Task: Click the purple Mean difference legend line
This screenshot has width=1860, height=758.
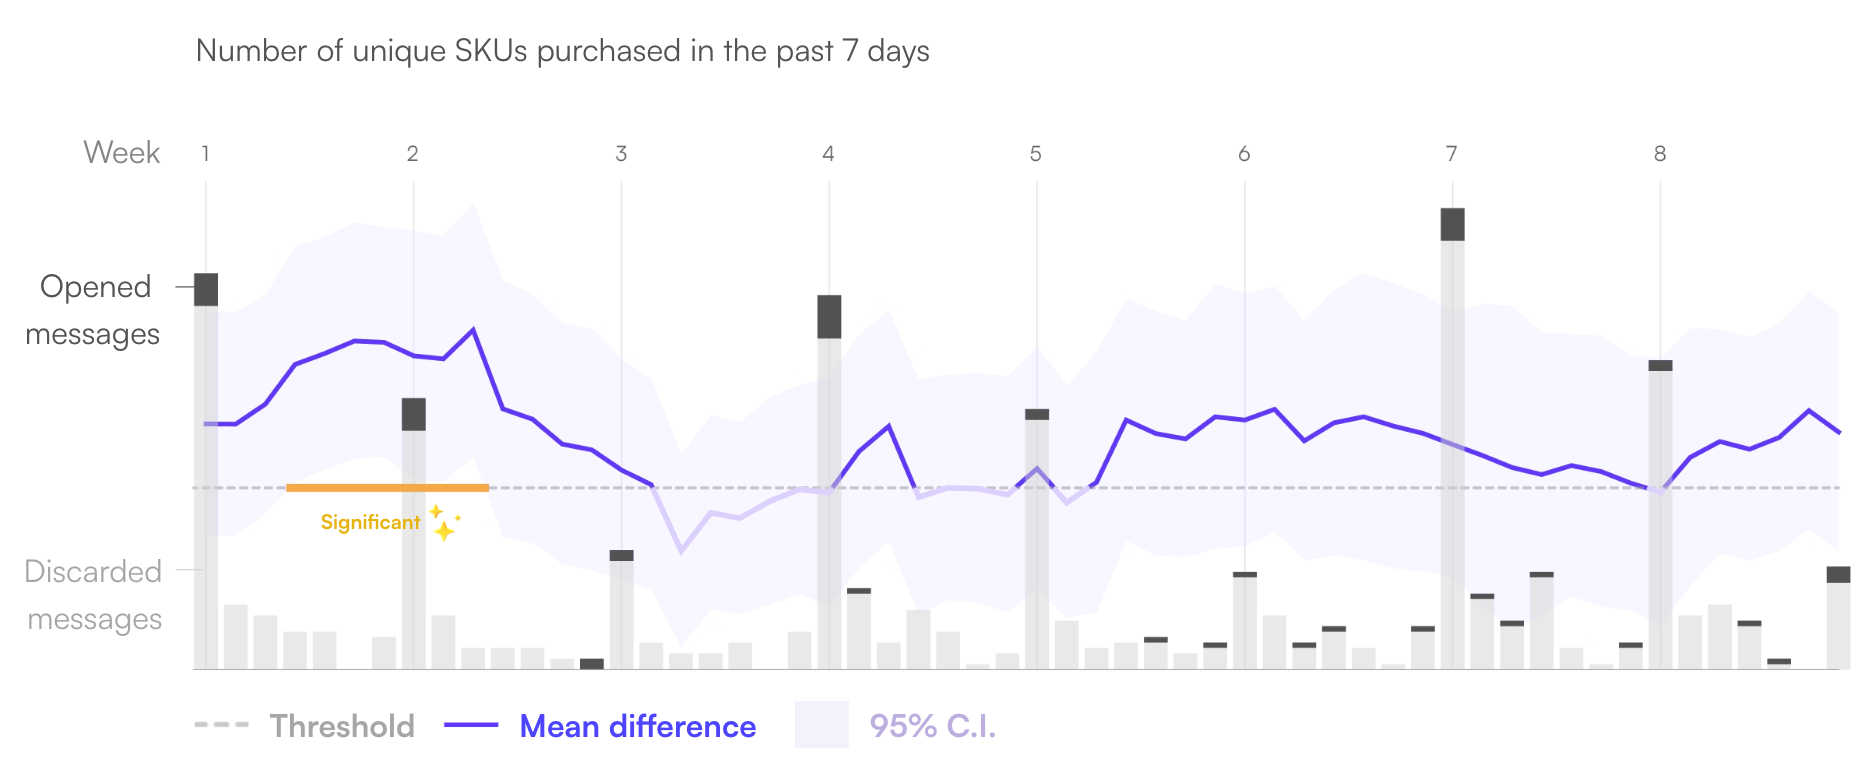Action: 471,725
